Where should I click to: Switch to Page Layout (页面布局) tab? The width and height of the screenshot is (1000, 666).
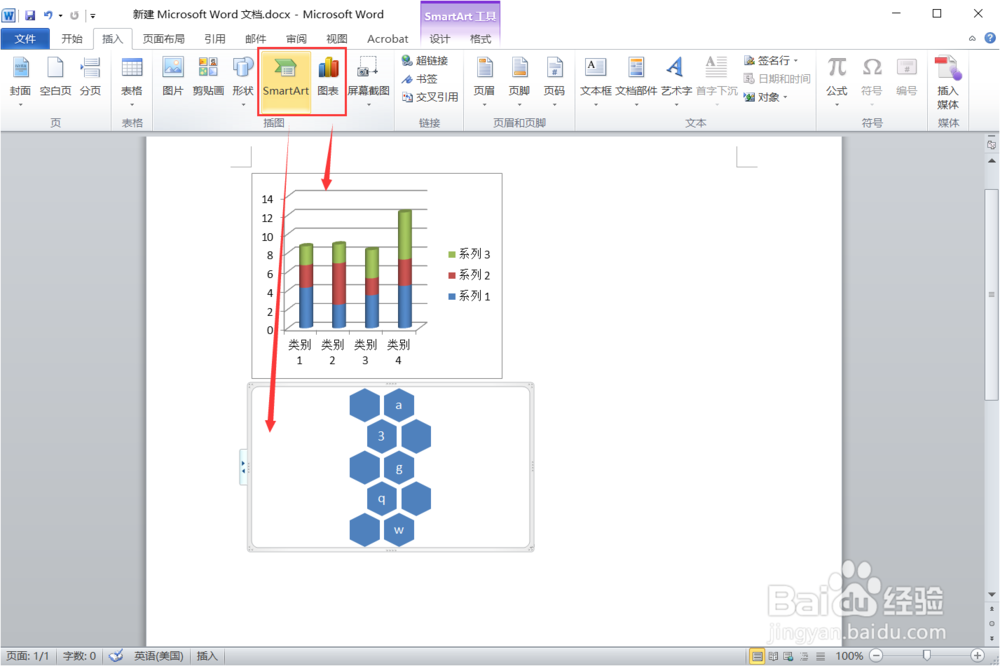(x=163, y=39)
